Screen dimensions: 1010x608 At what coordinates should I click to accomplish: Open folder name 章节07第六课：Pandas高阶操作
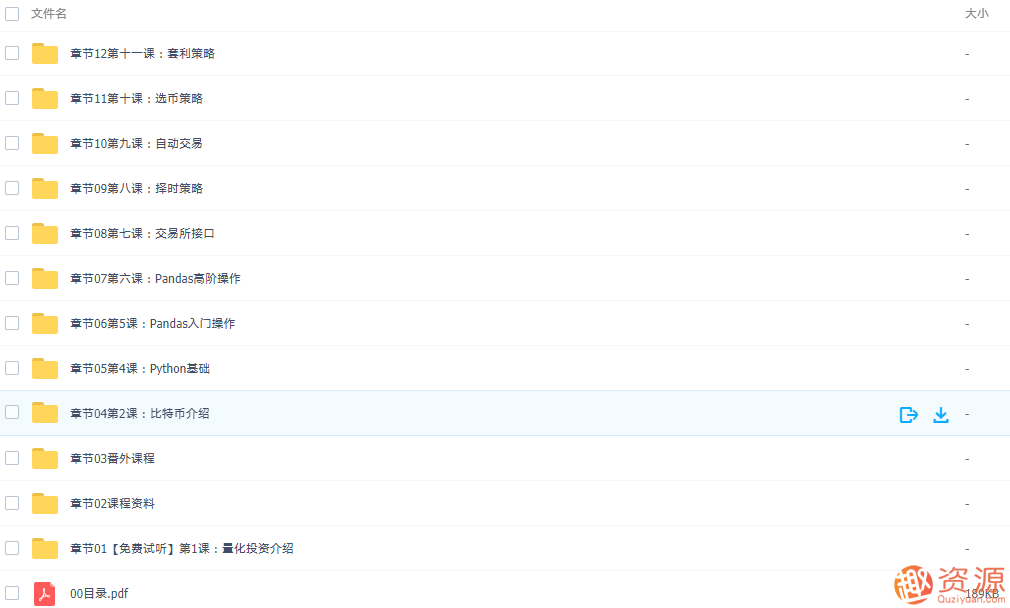[x=155, y=279]
